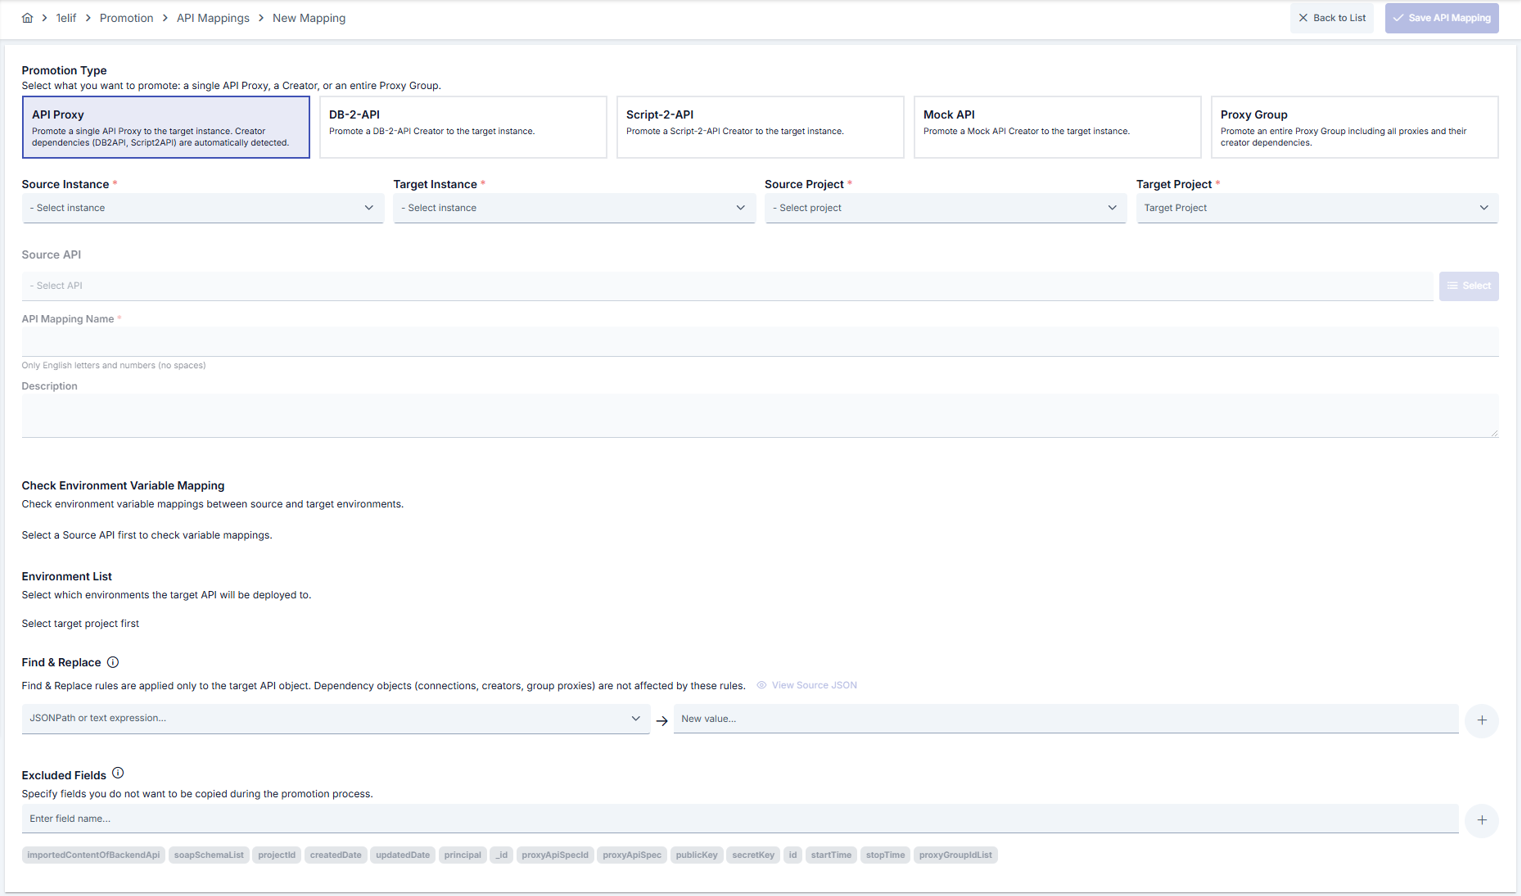Open Excluded Fields info icon

118,773
